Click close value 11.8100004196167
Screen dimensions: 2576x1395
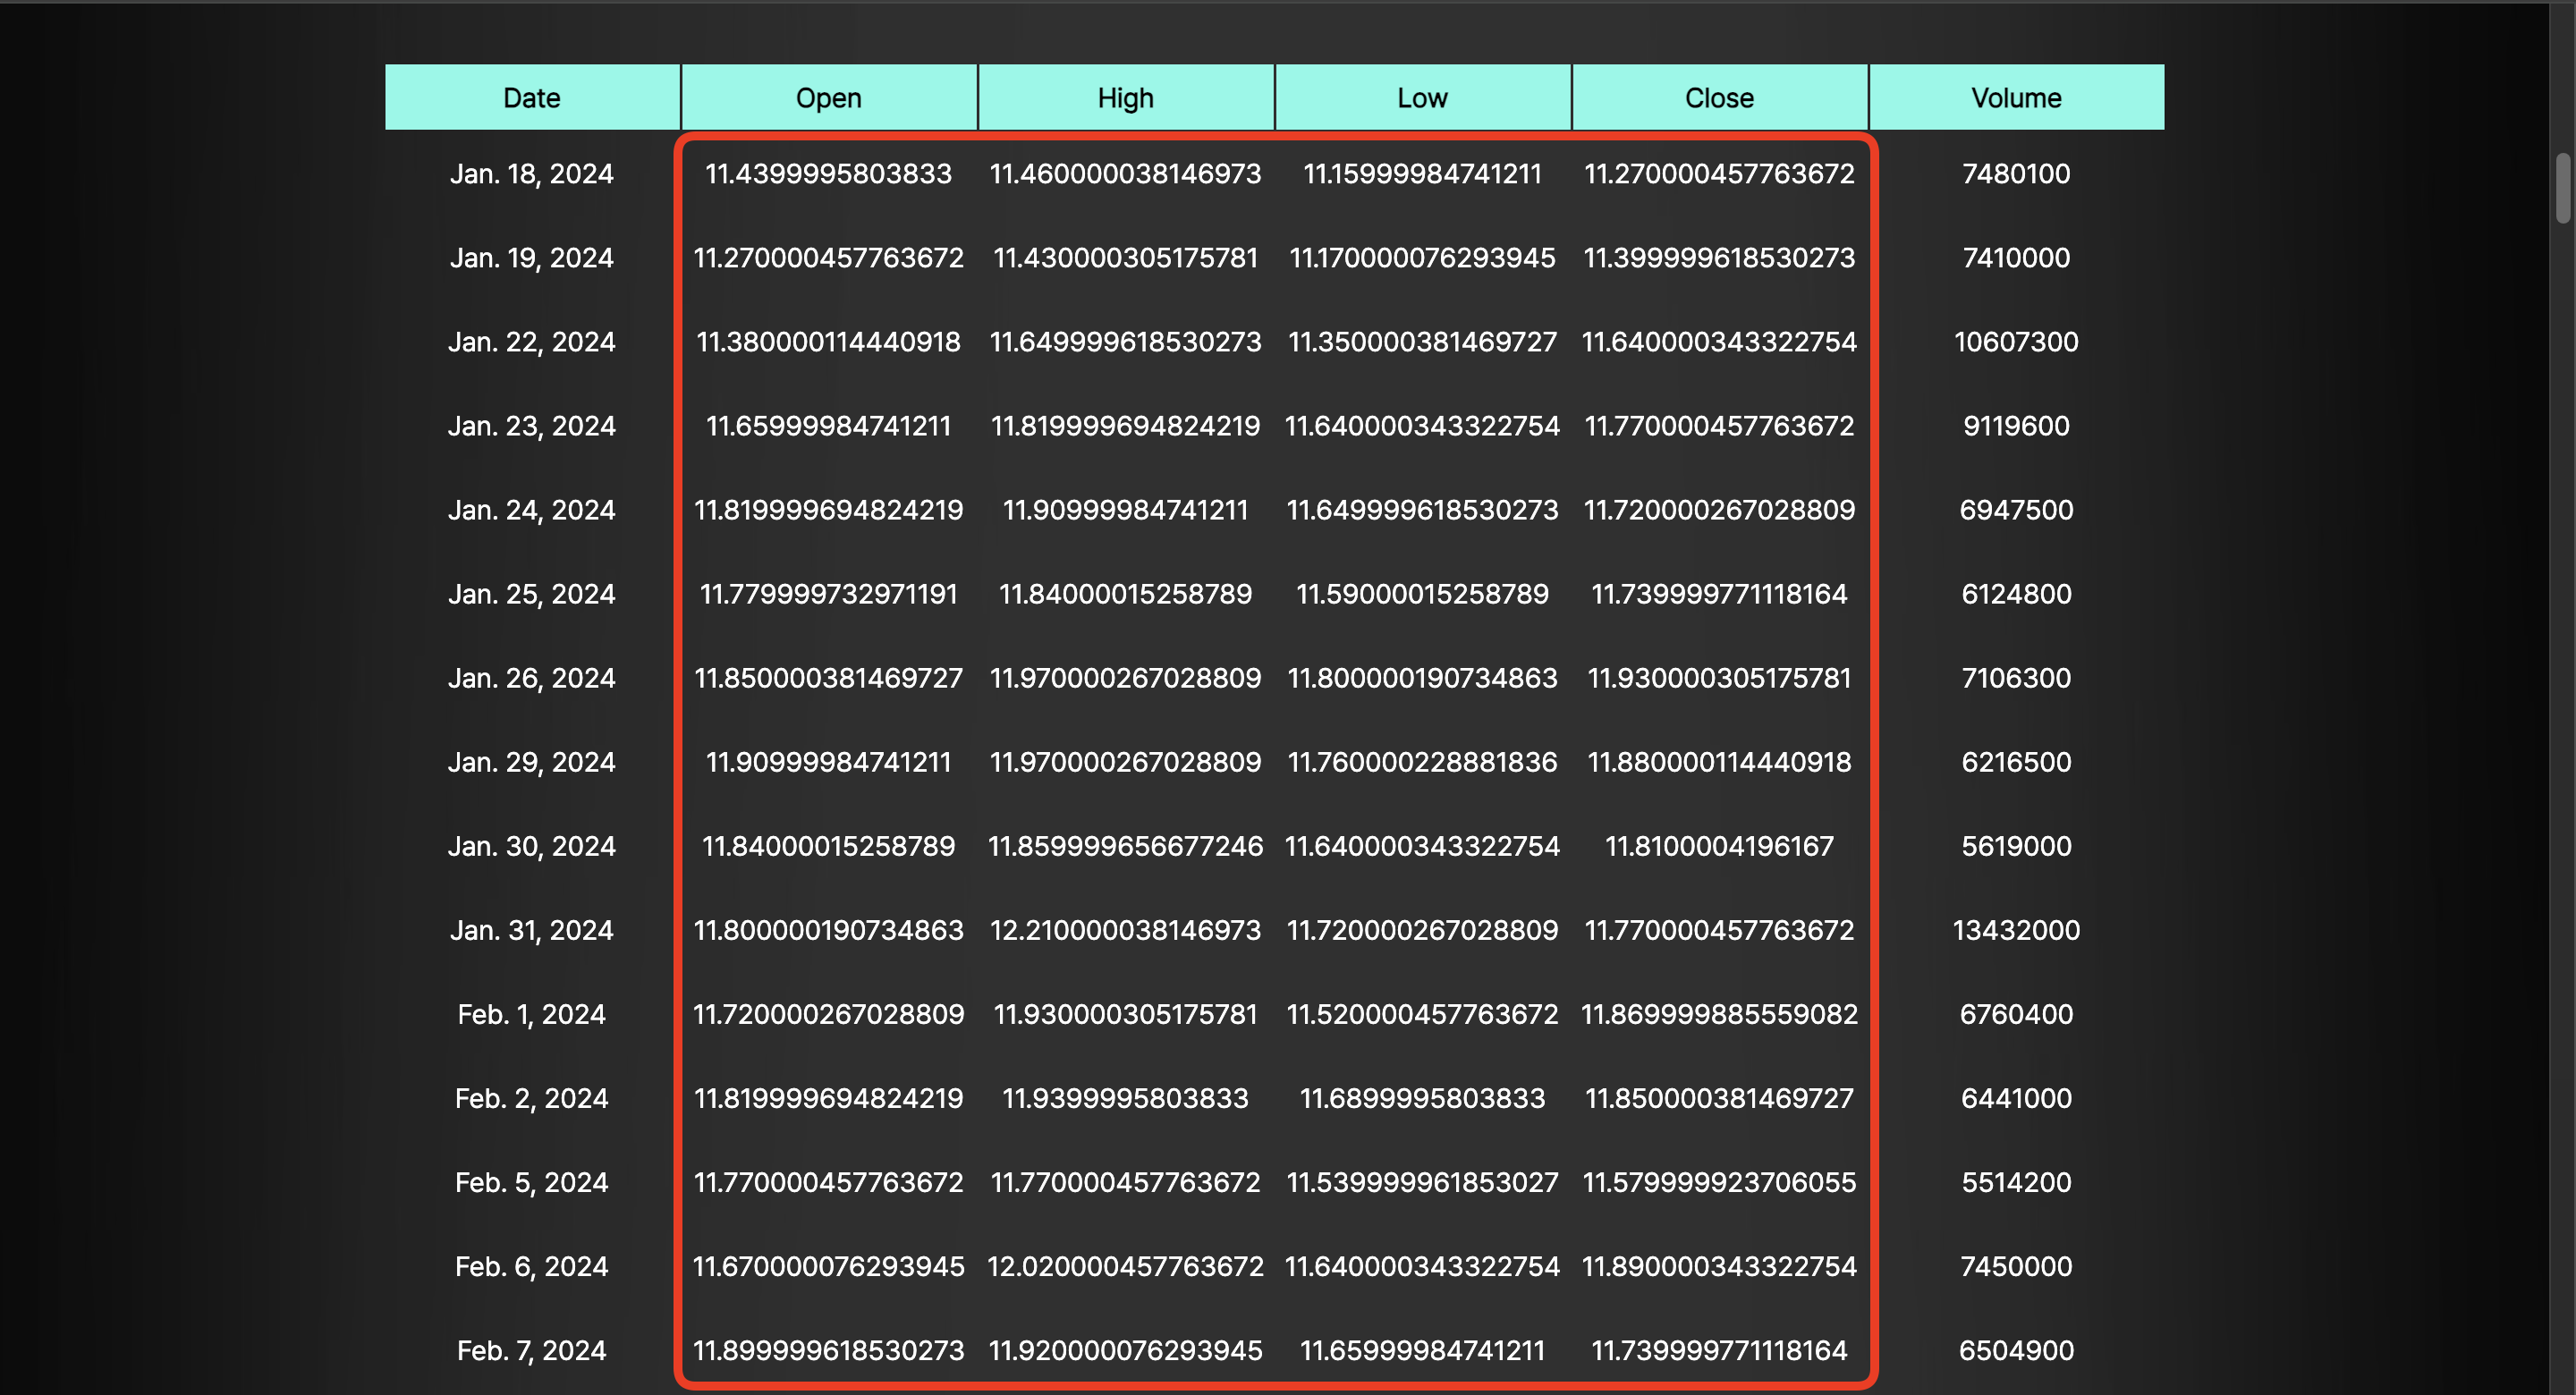[1720, 846]
